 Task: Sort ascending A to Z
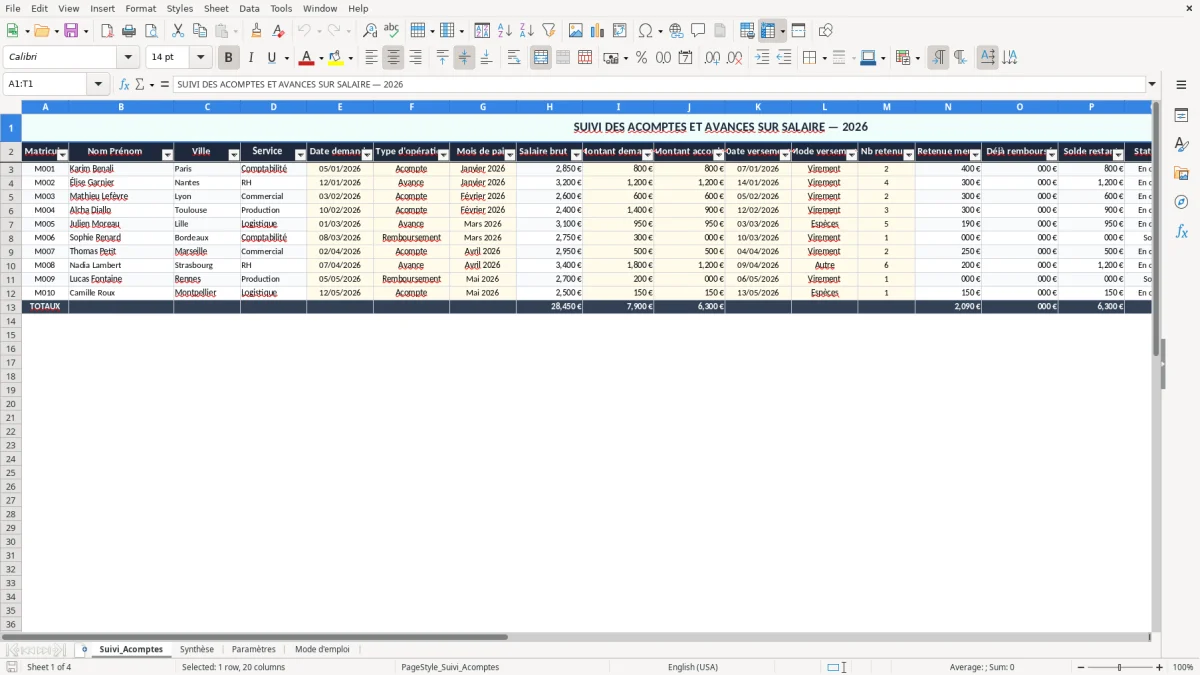(x=505, y=31)
